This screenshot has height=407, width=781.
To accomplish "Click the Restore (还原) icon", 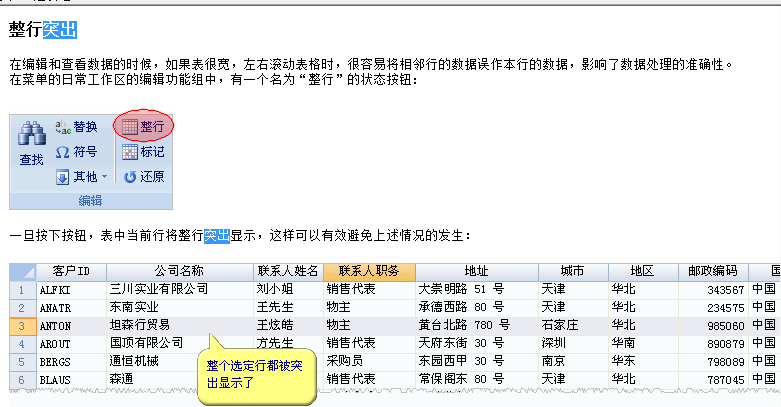I will (131, 177).
